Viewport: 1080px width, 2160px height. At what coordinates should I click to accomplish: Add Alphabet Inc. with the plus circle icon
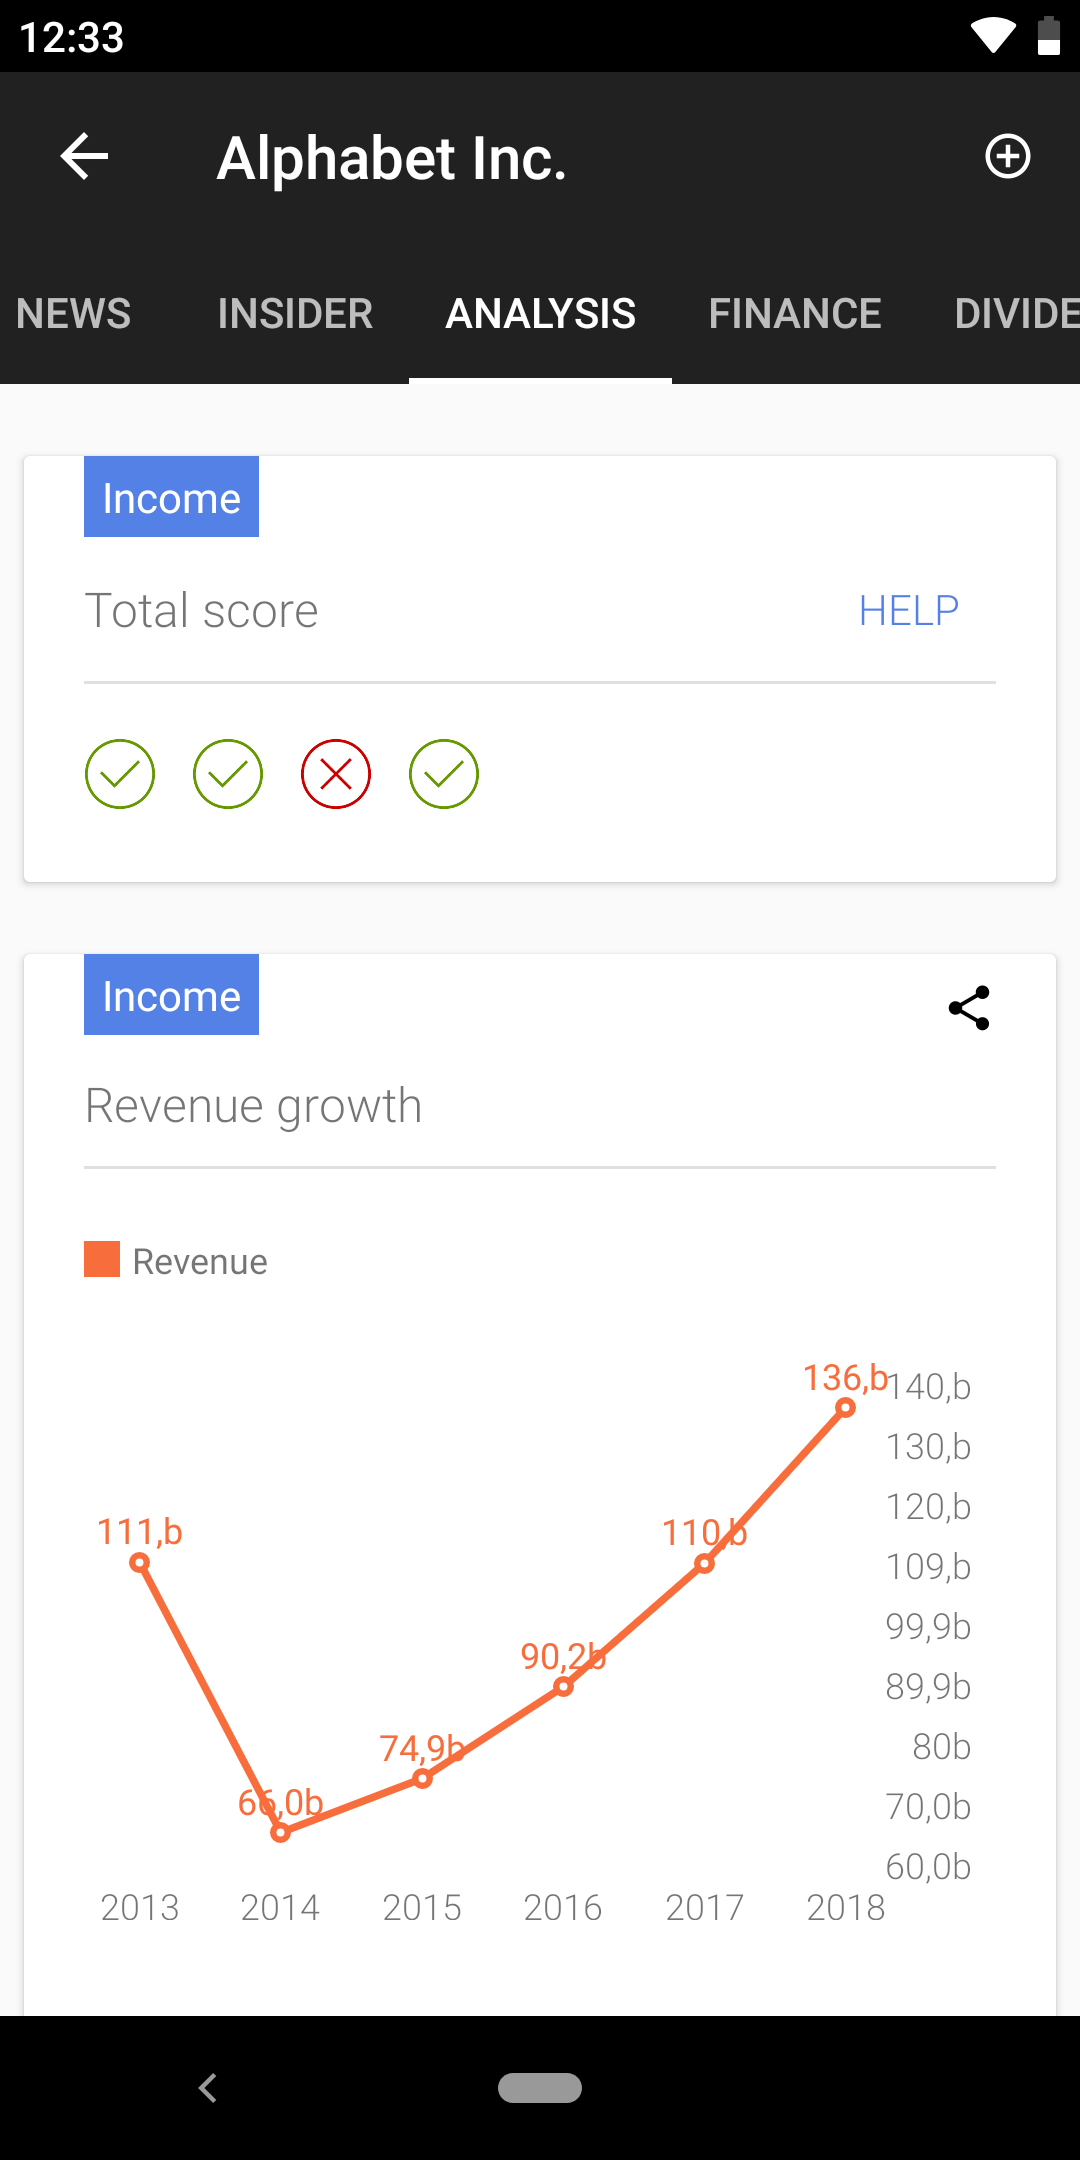point(1007,157)
